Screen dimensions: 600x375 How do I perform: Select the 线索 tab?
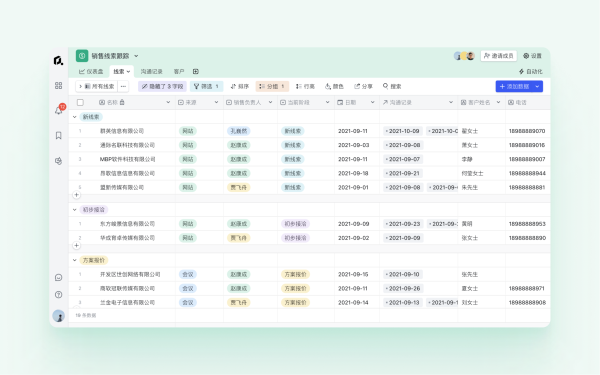[122, 72]
